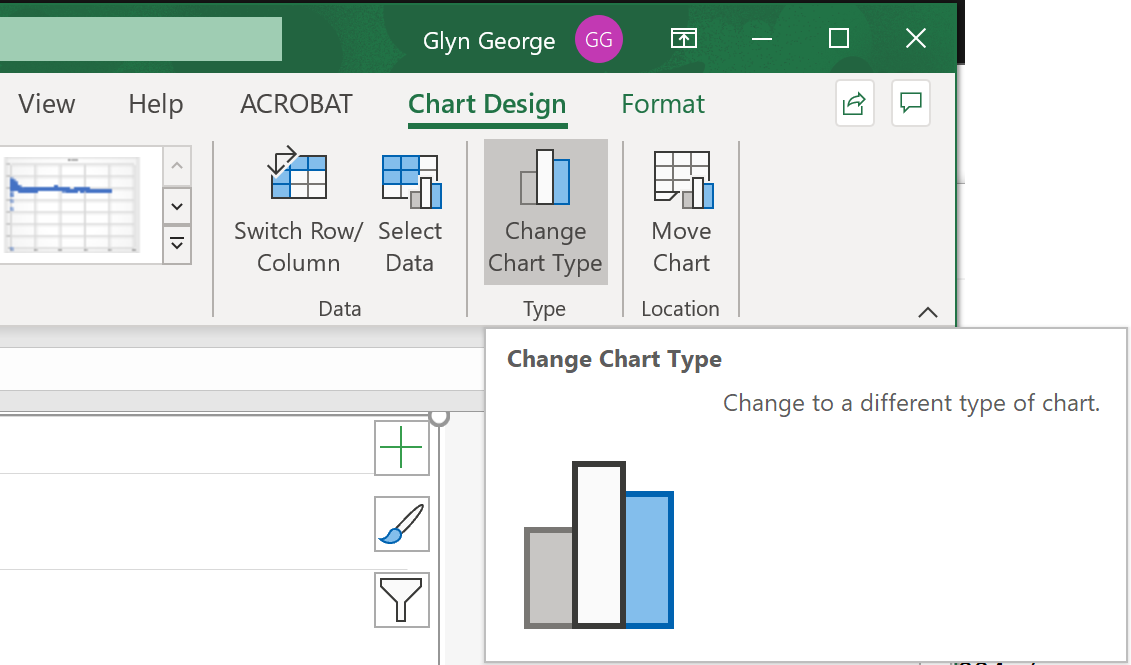Expand the chart styles gallery More button

click(177, 245)
